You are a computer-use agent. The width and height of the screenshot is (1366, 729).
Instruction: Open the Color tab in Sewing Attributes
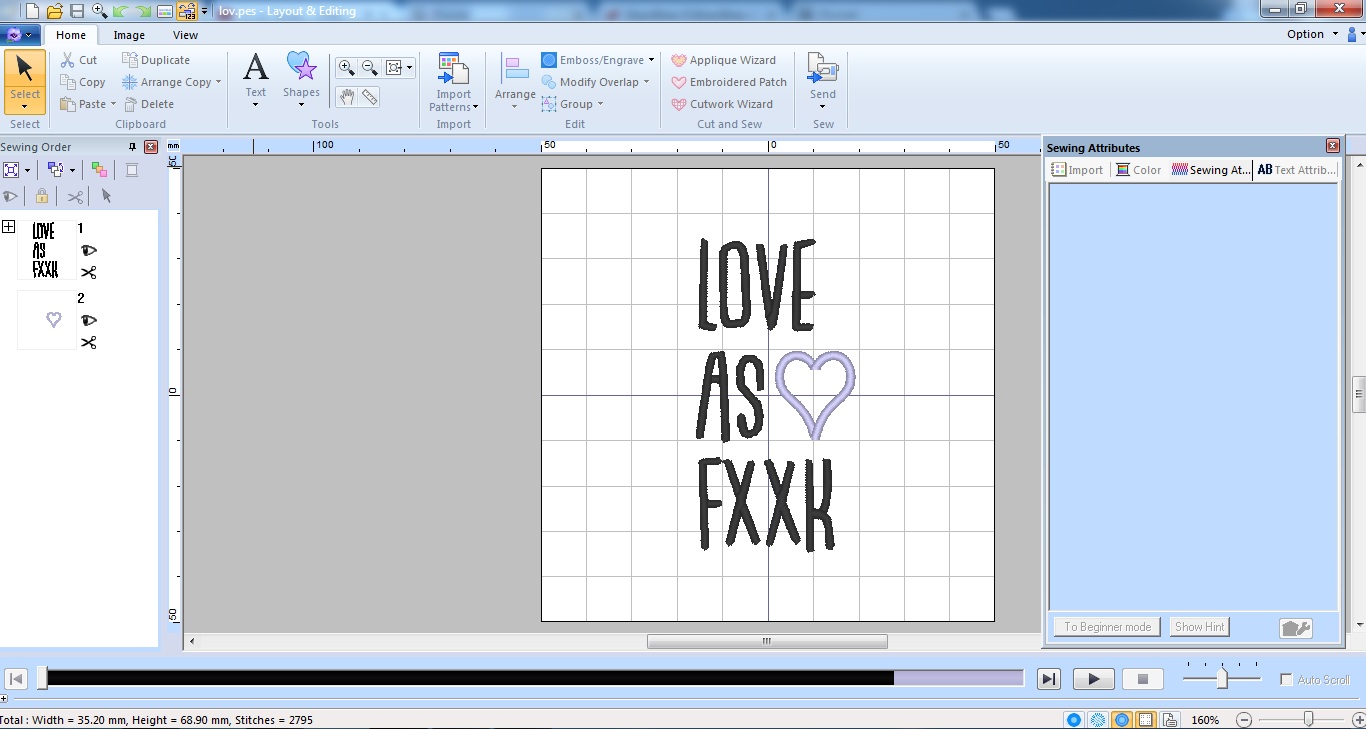click(1138, 170)
